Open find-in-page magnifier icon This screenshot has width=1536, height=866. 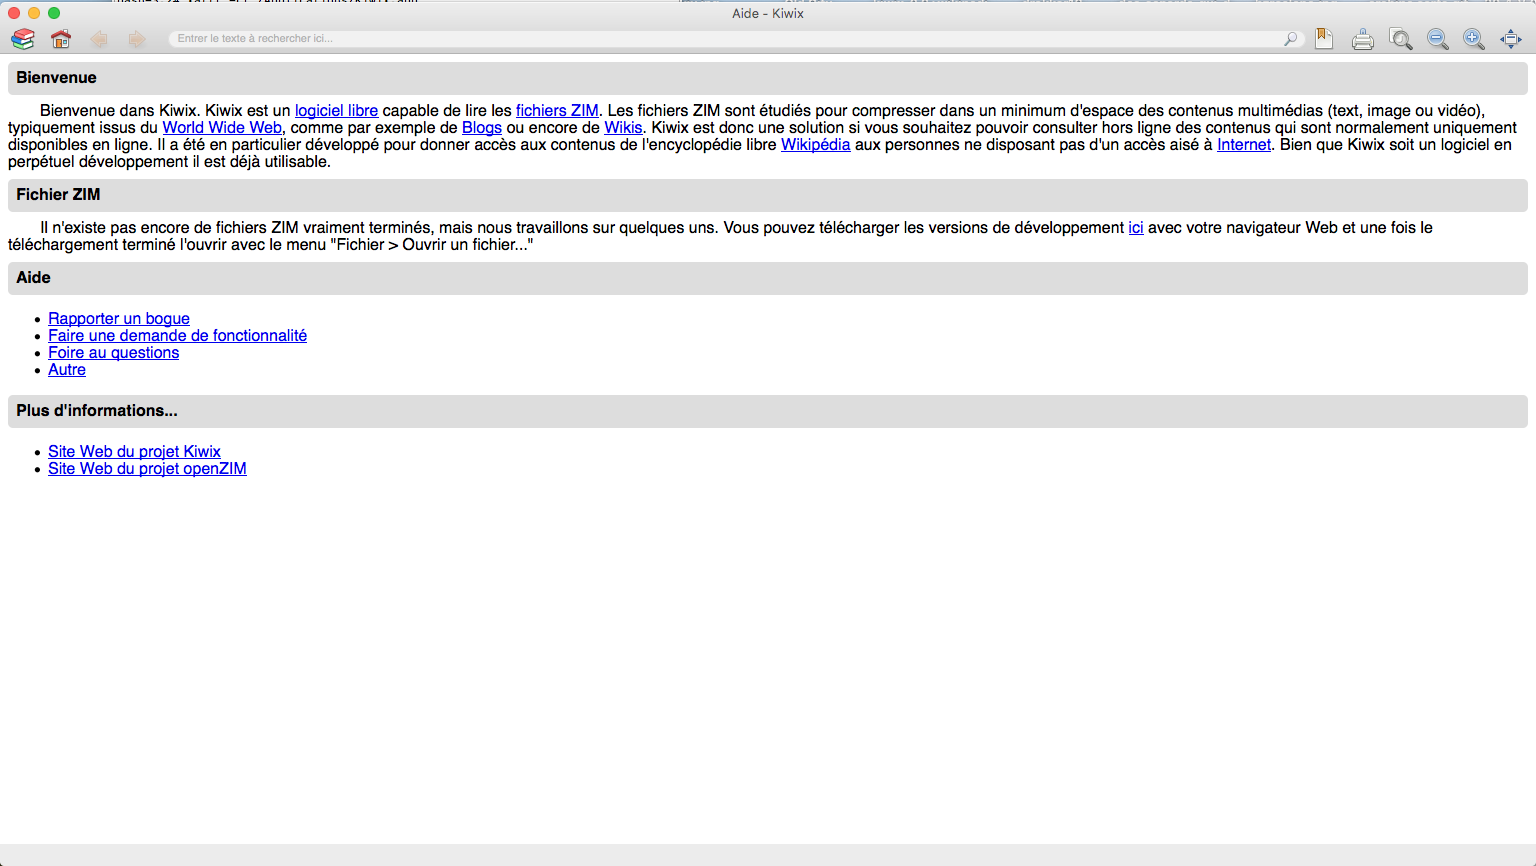pos(1401,39)
